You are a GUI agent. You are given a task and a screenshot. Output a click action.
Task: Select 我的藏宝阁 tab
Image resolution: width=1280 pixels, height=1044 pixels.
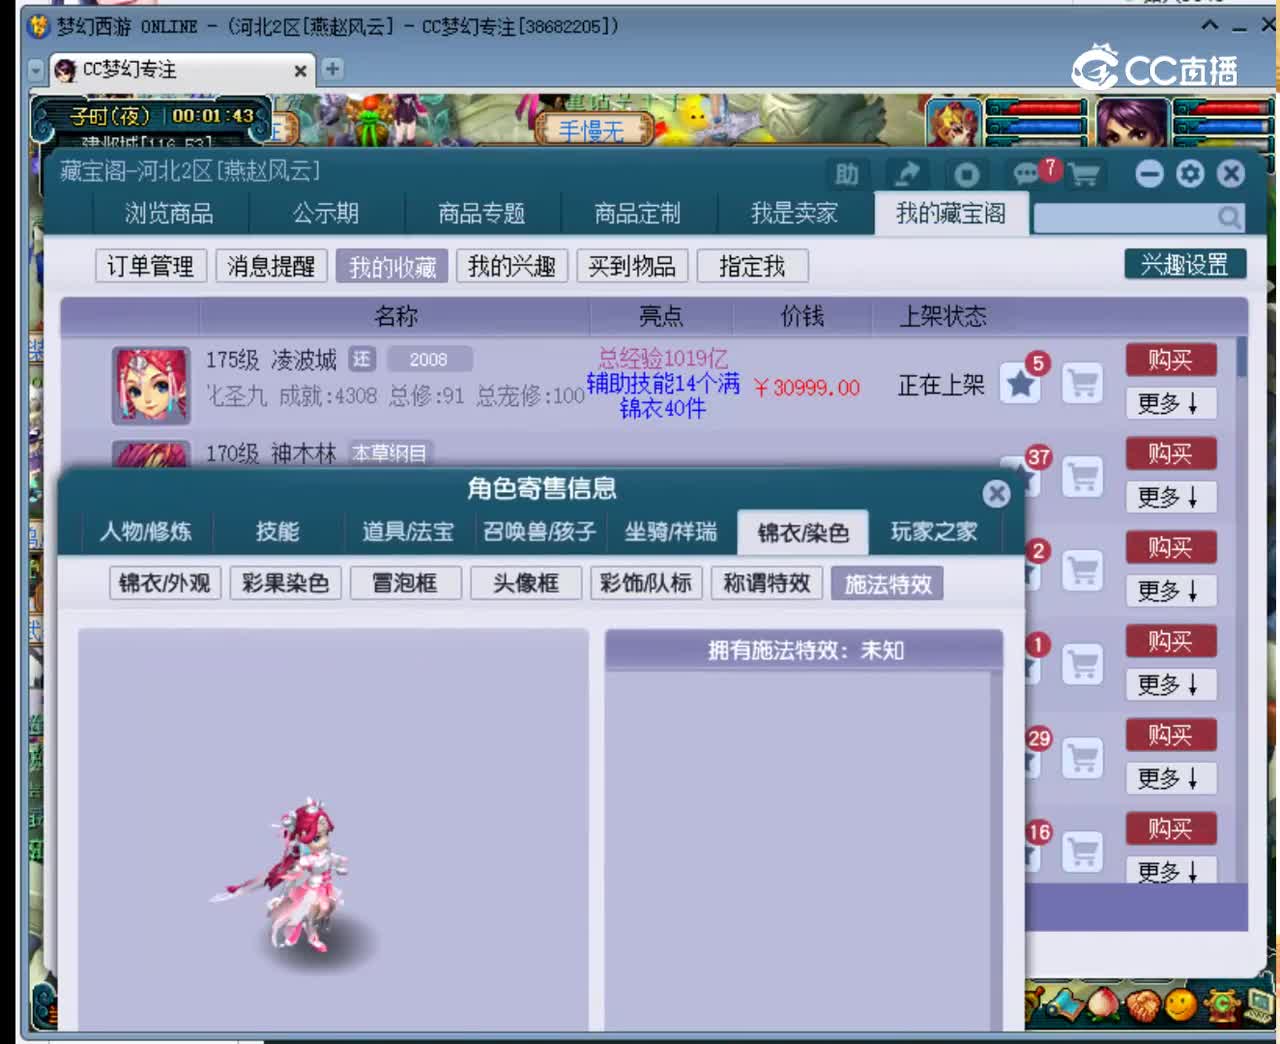(x=951, y=213)
